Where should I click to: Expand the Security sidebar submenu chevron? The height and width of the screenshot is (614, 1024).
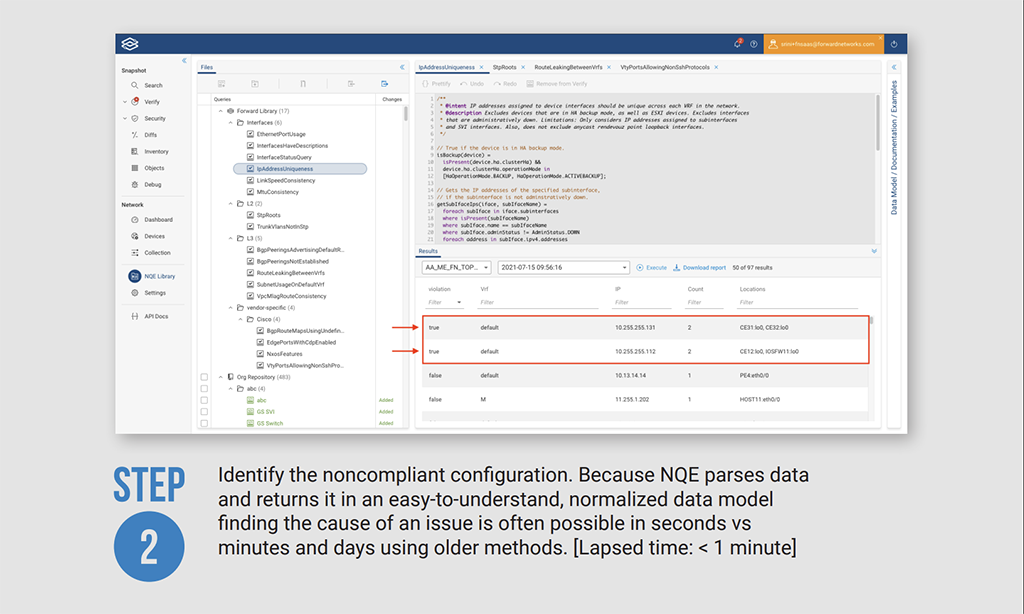125,119
